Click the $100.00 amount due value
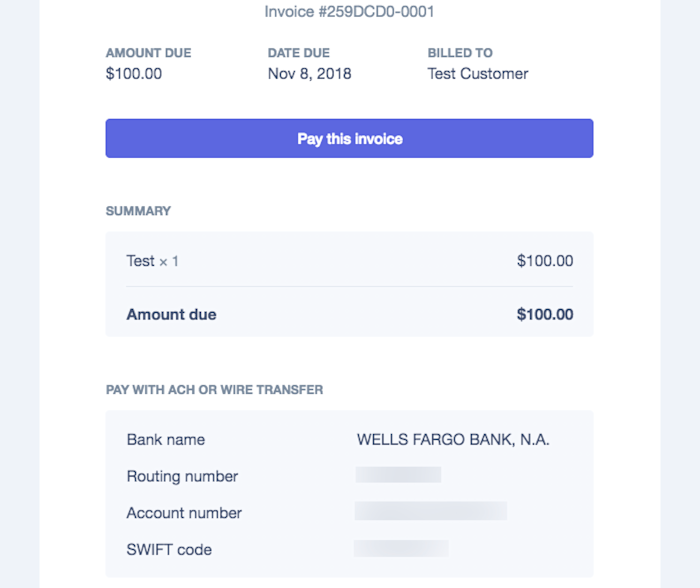The width and height of the screenshot is (700, 588). tap(134, 73)
